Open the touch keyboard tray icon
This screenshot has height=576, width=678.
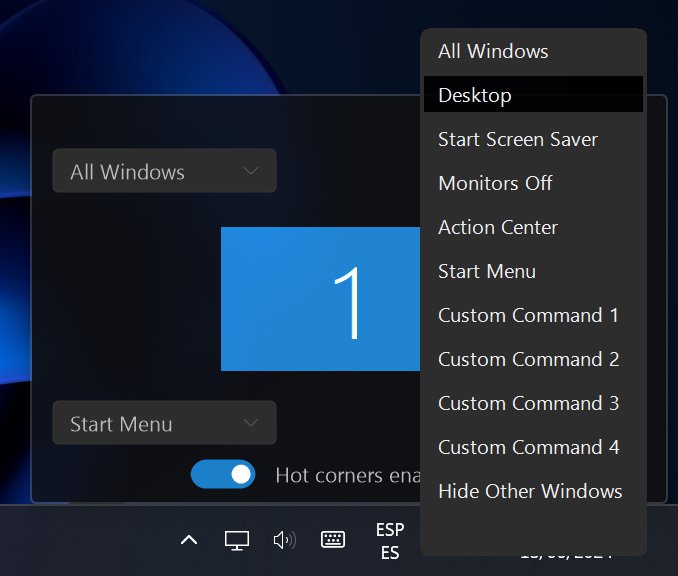pos(333,540)
